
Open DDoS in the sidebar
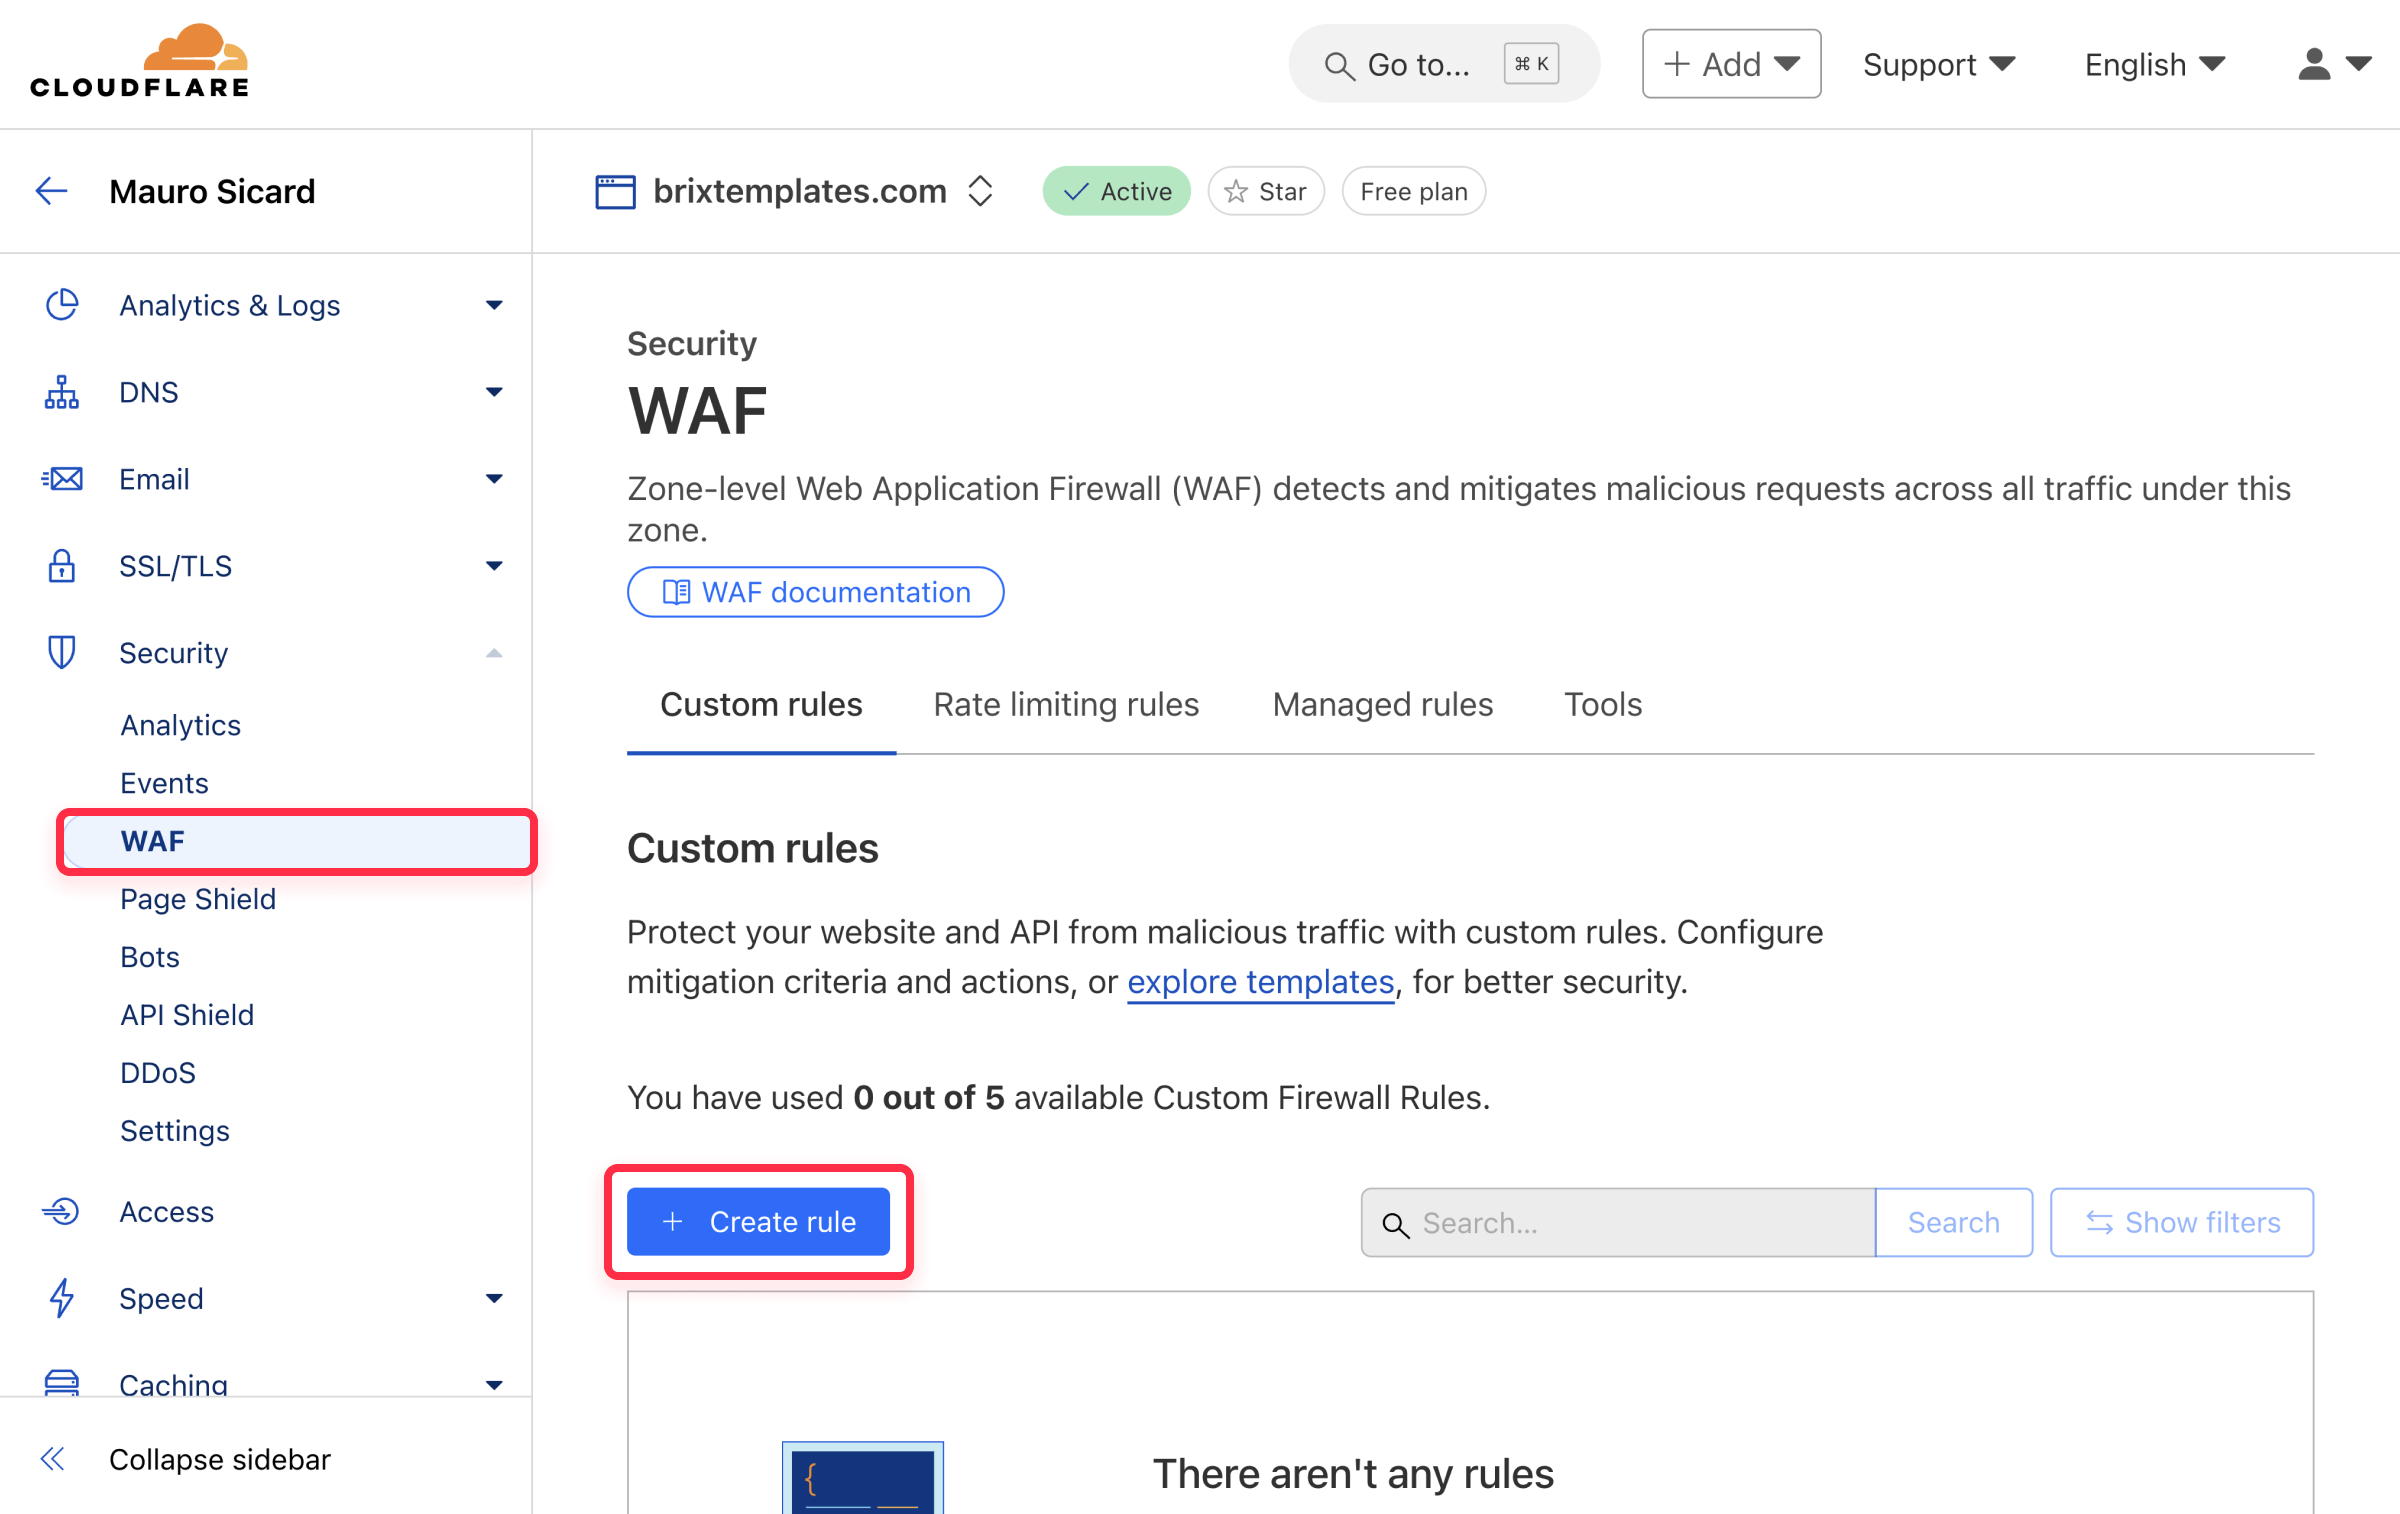click(x=158, y=1073)
